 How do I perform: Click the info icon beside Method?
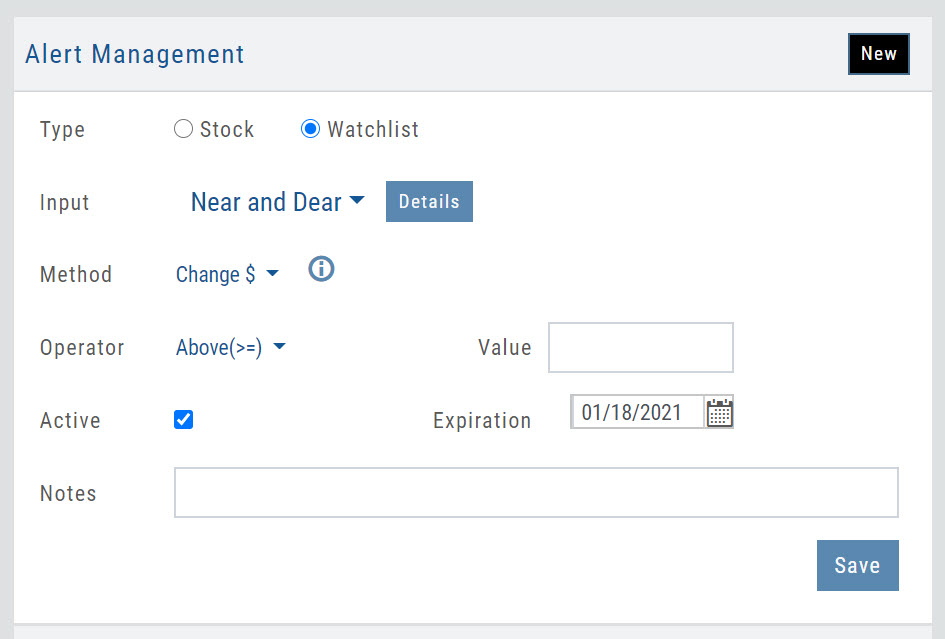click(x=321, y=270)
